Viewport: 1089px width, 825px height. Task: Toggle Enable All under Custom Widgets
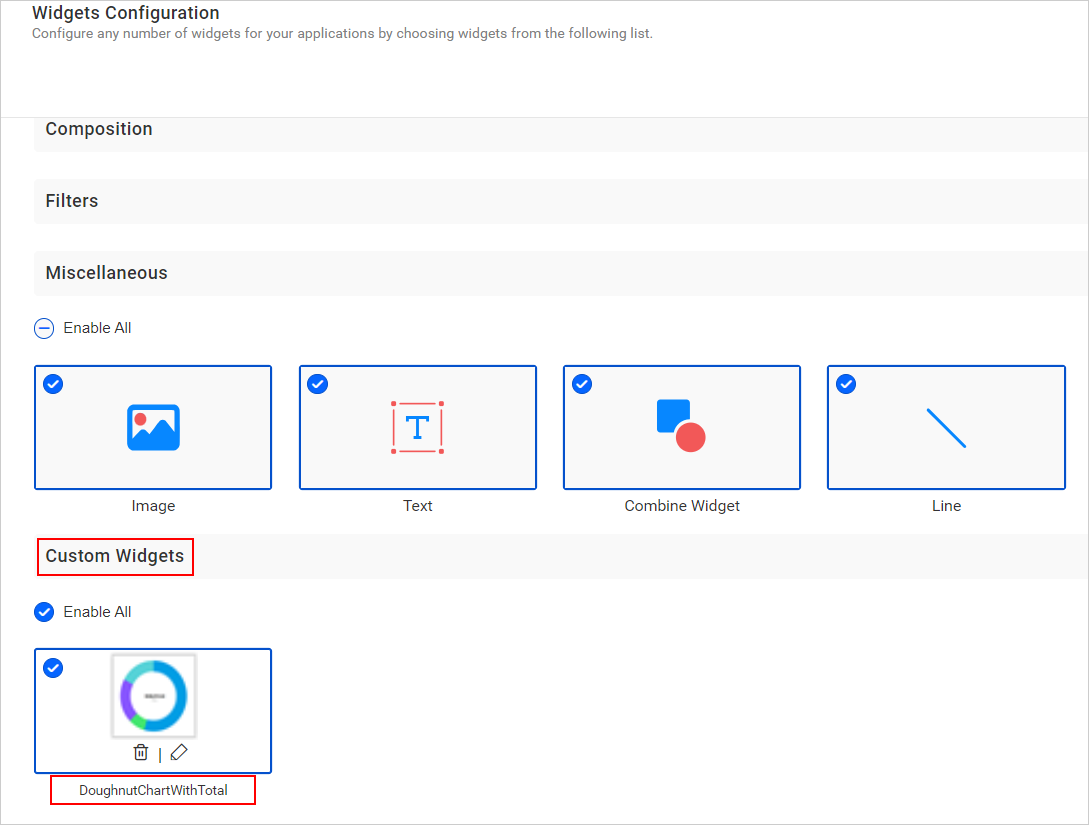tap(44, 612)
